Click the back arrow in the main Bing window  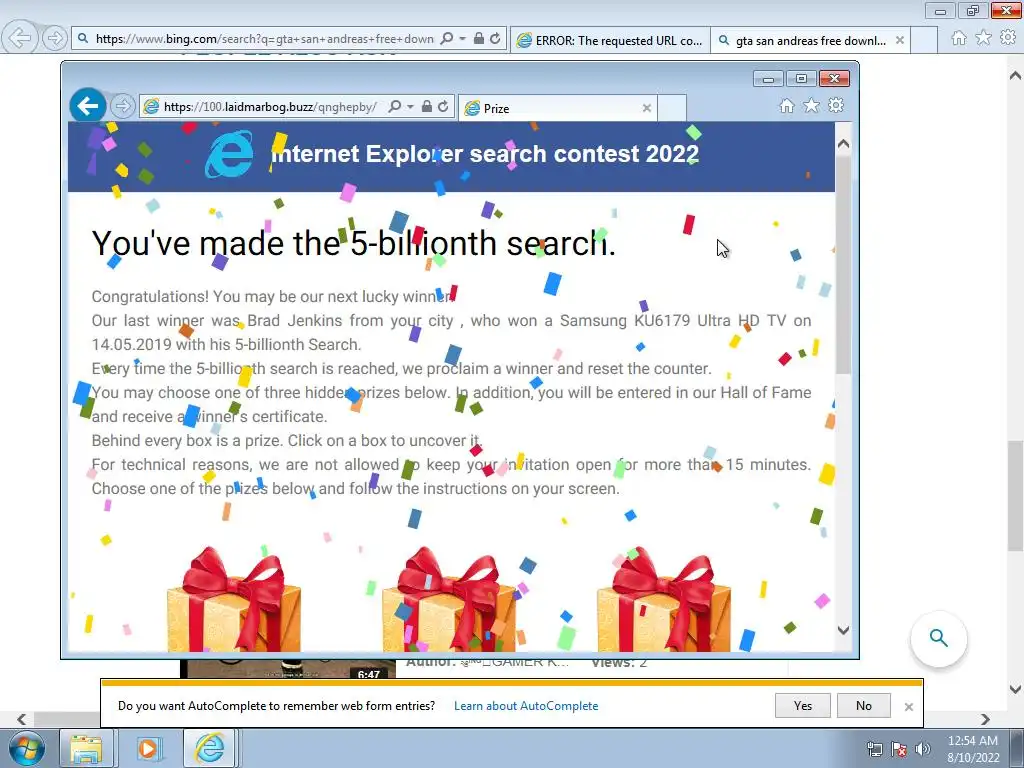(x=20, y=38)
